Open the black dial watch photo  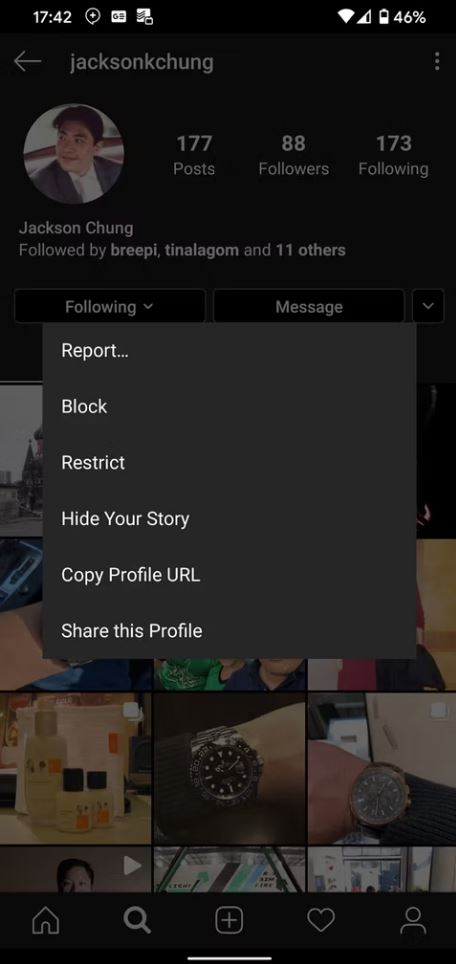tap(229, 768)
